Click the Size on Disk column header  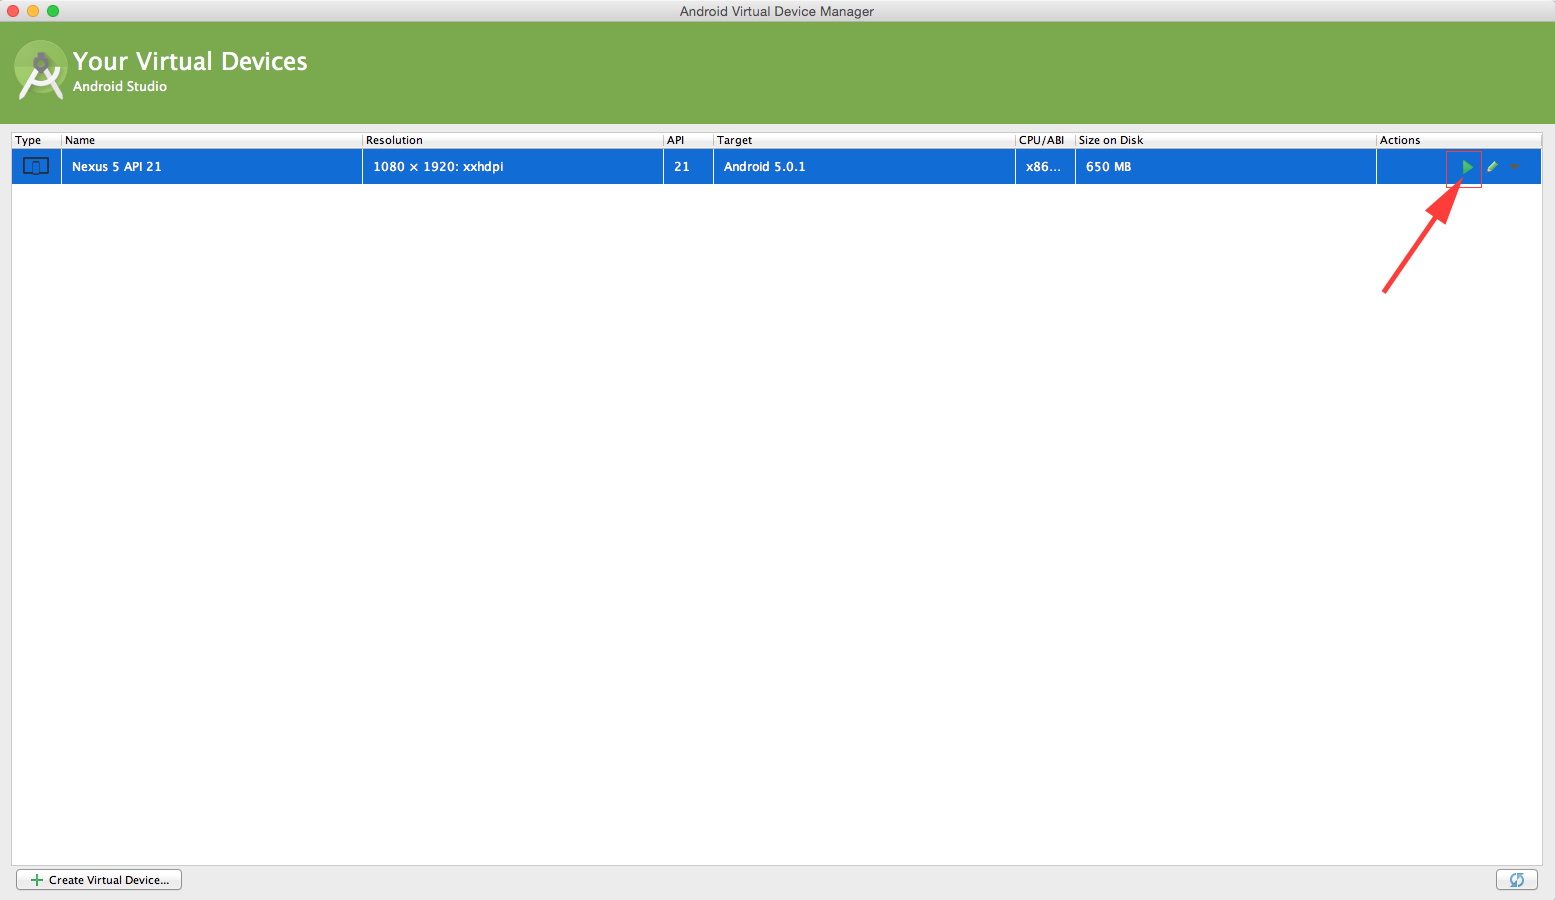pyautogui.click(x=1226, y=140)
